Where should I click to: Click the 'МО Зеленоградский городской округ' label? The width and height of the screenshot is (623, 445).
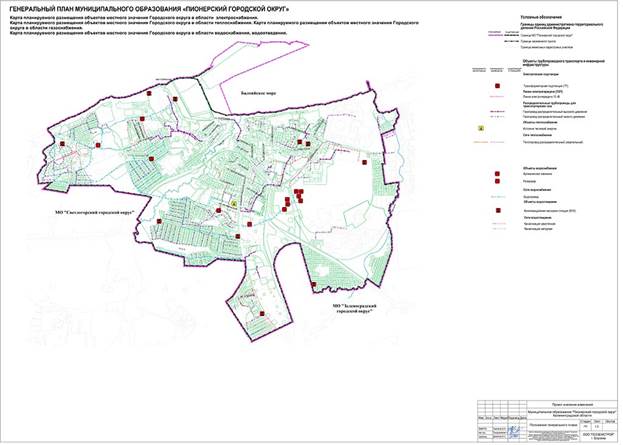point(354,309)
